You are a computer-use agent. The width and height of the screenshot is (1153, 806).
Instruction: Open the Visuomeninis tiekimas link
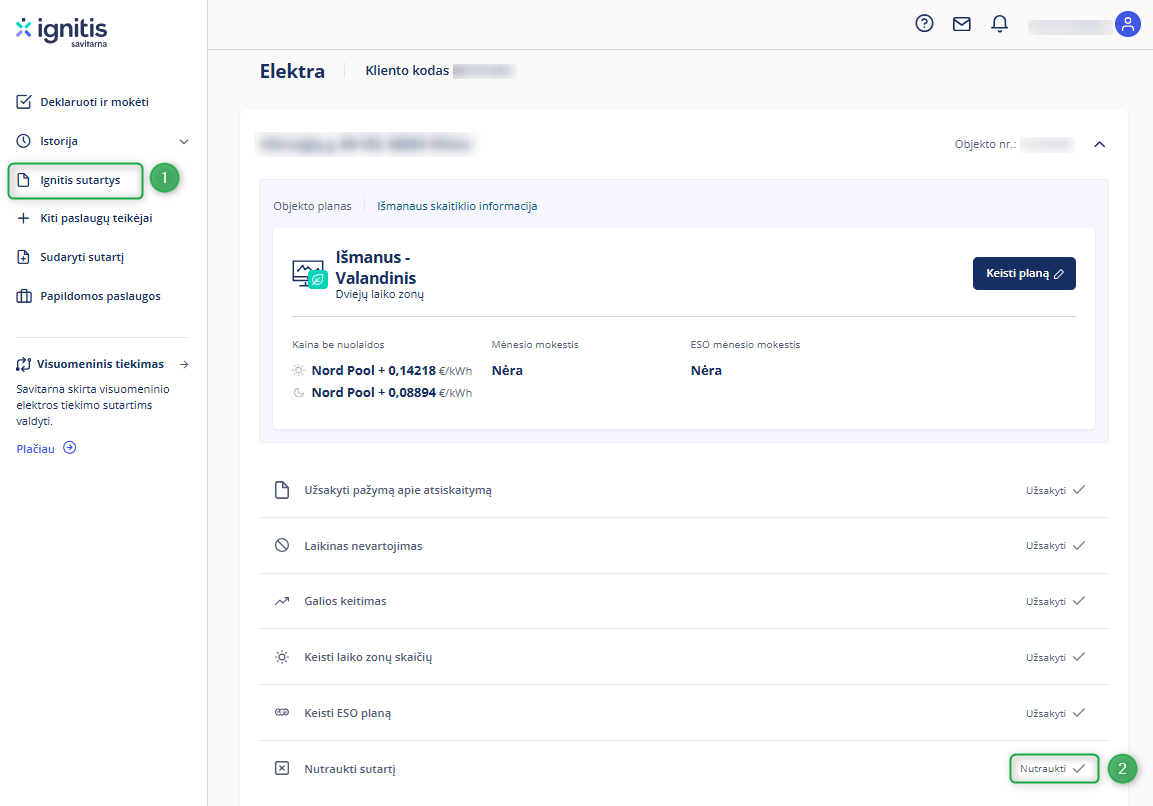[x=101, y=364]
